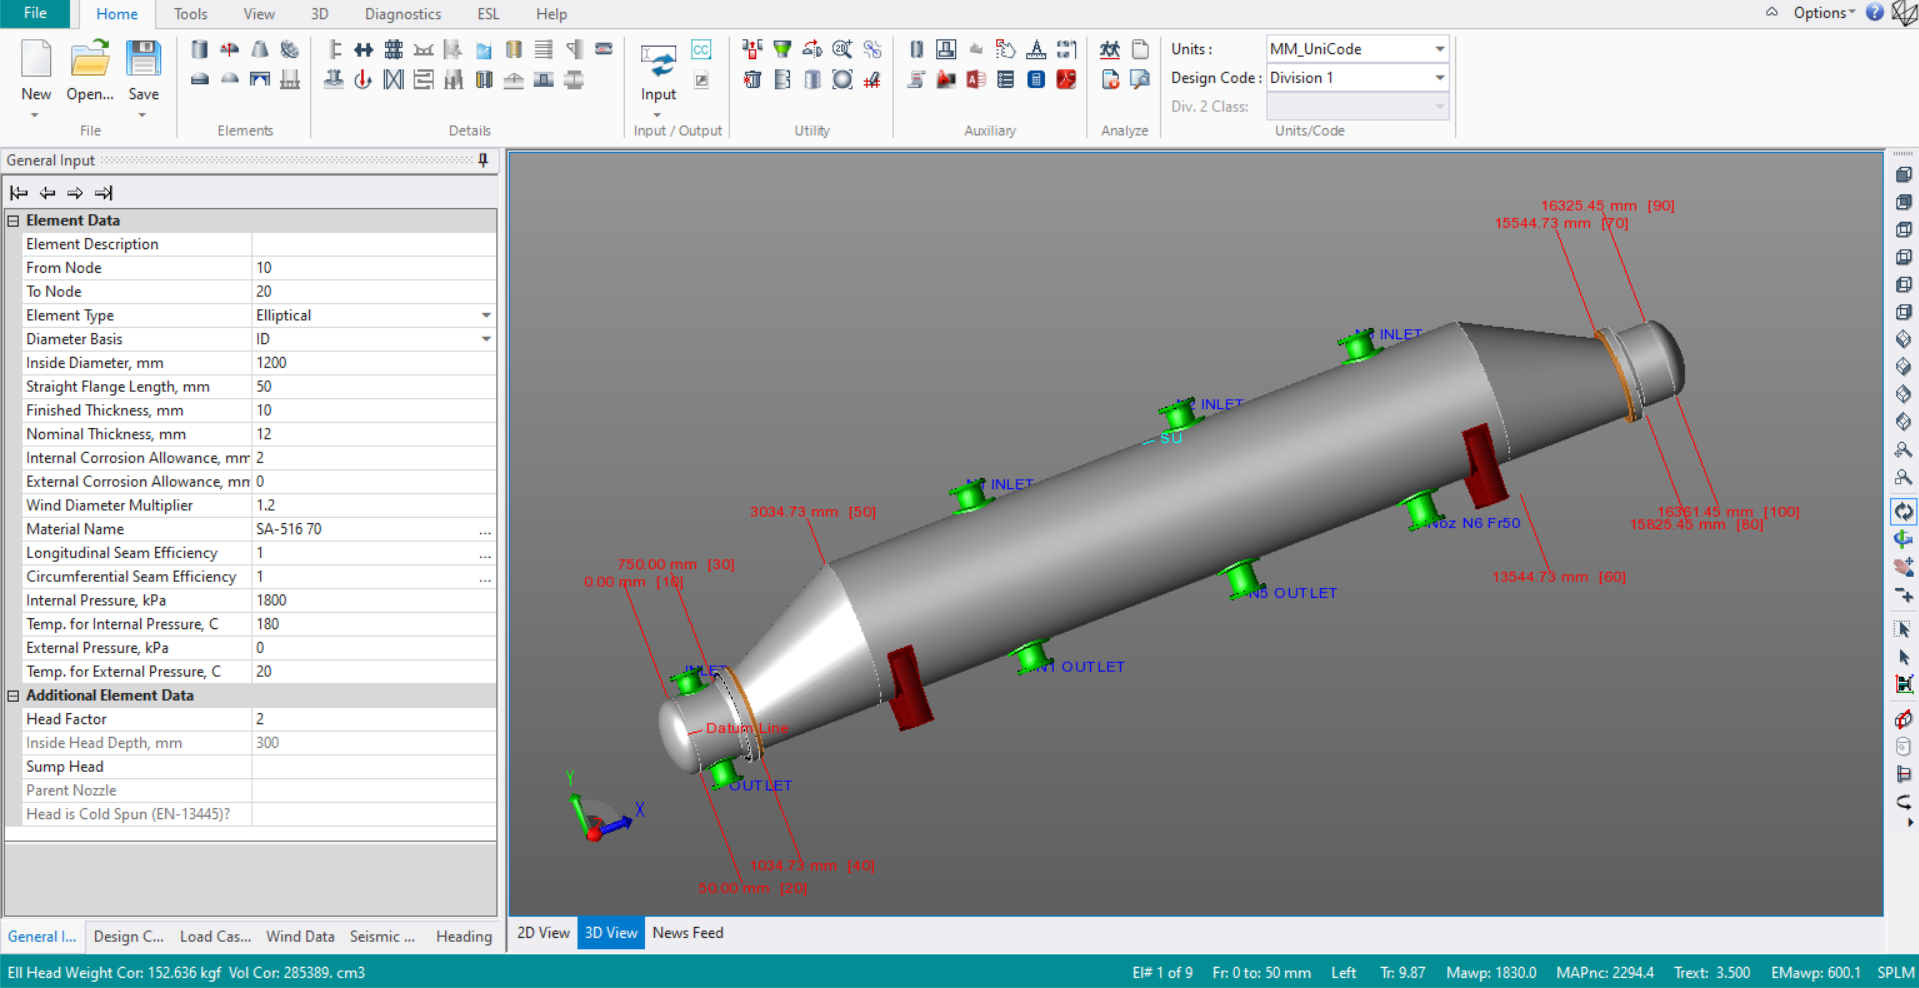The height and width of the screenshot is (988, 1919).
Task: Collapse the Additional Element Data section
Action: click(13, 695)
